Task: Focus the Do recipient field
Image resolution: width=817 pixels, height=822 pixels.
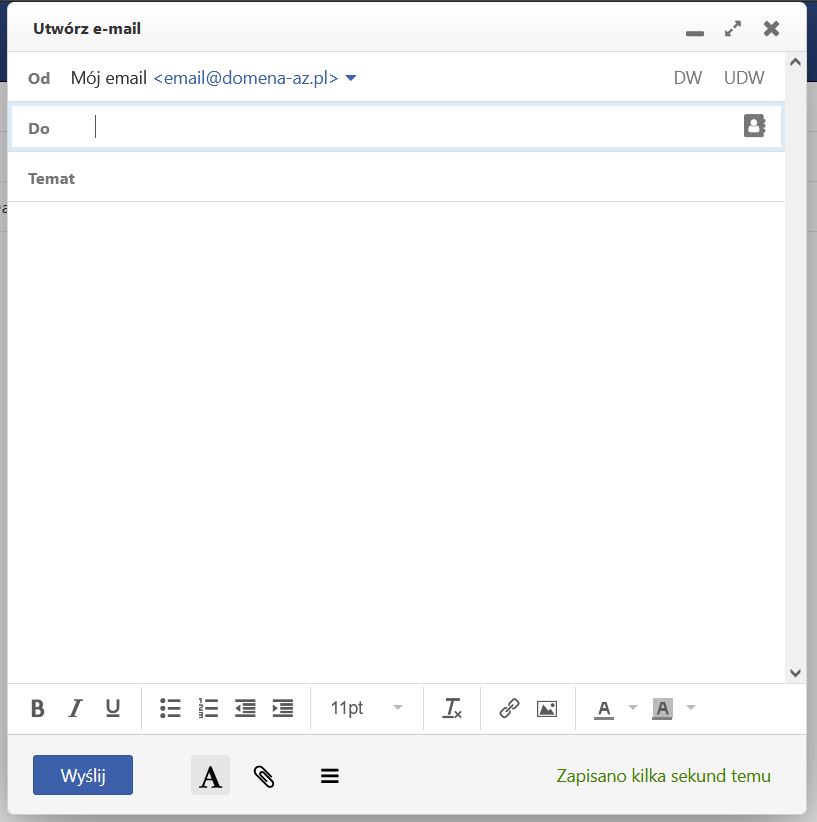Action: (x=397, y=127)
